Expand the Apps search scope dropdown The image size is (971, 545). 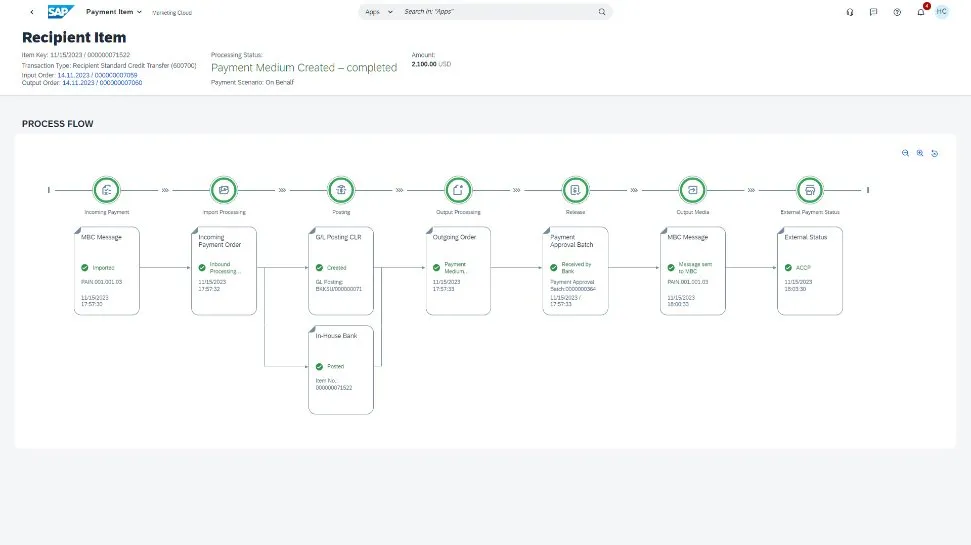(380, 12)
